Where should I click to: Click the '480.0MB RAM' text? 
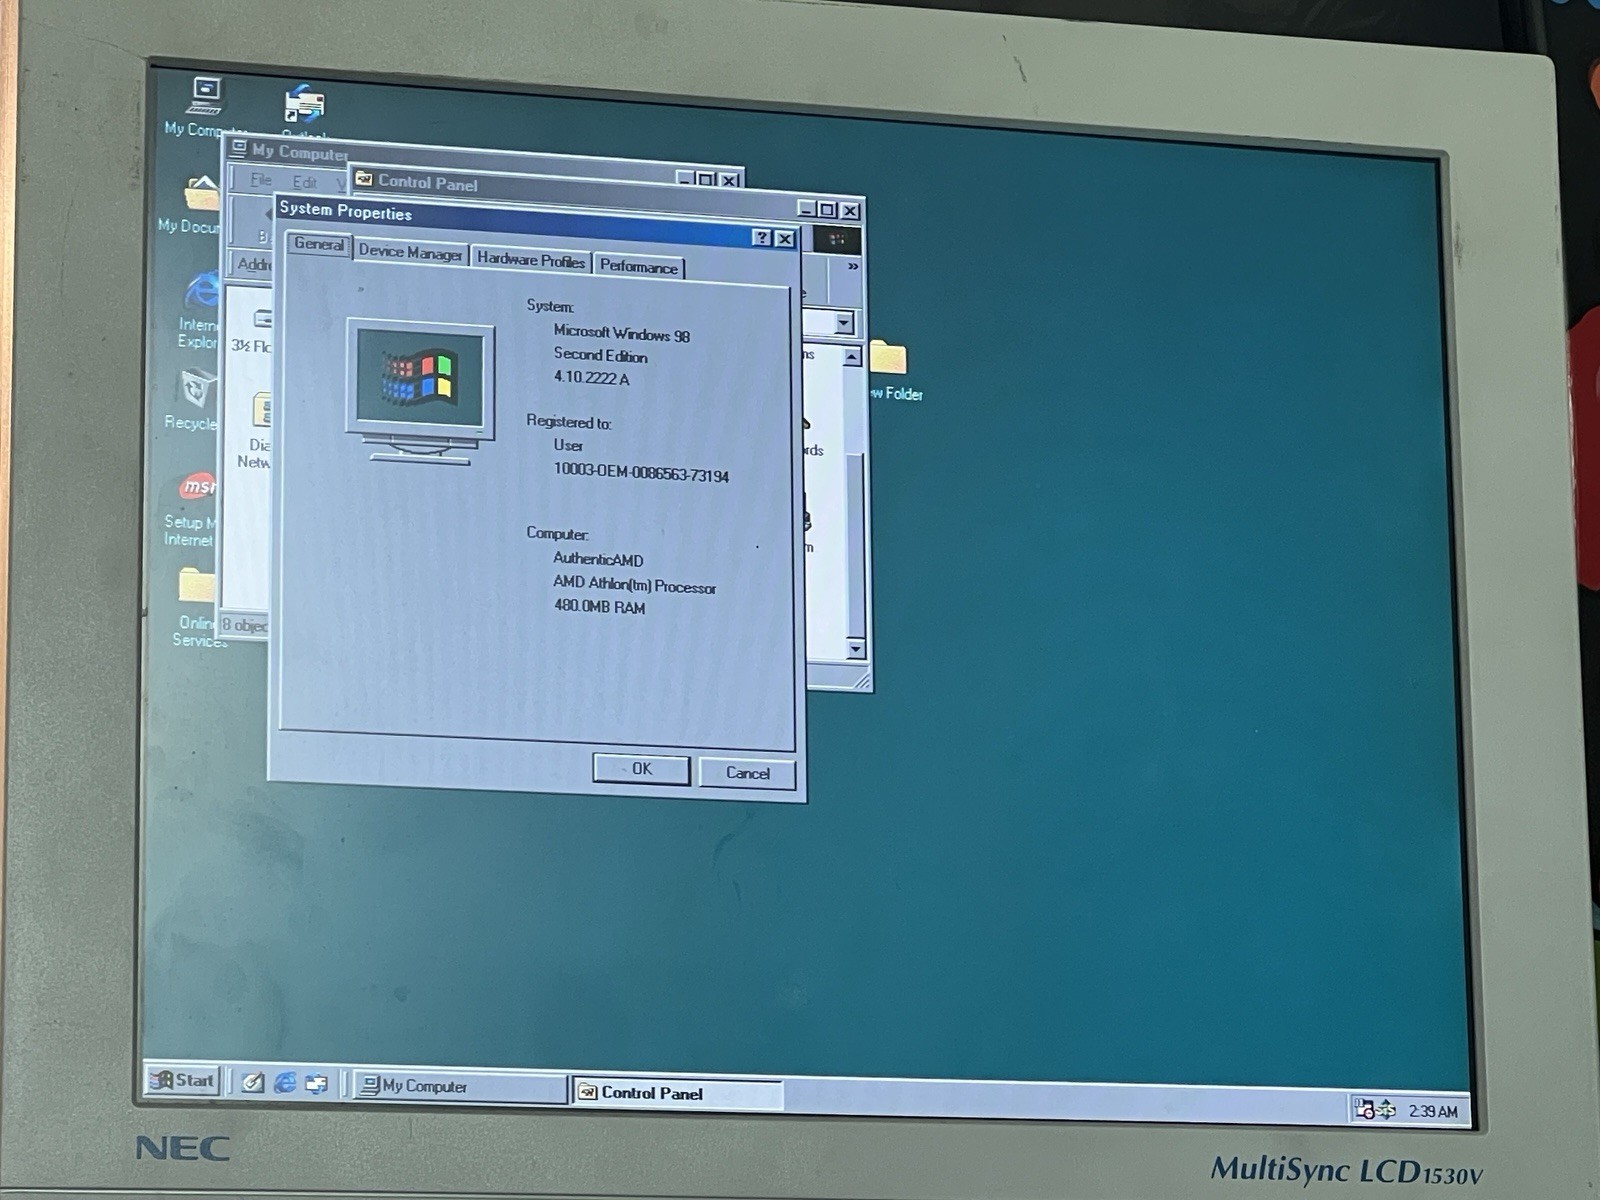point(600,607)
